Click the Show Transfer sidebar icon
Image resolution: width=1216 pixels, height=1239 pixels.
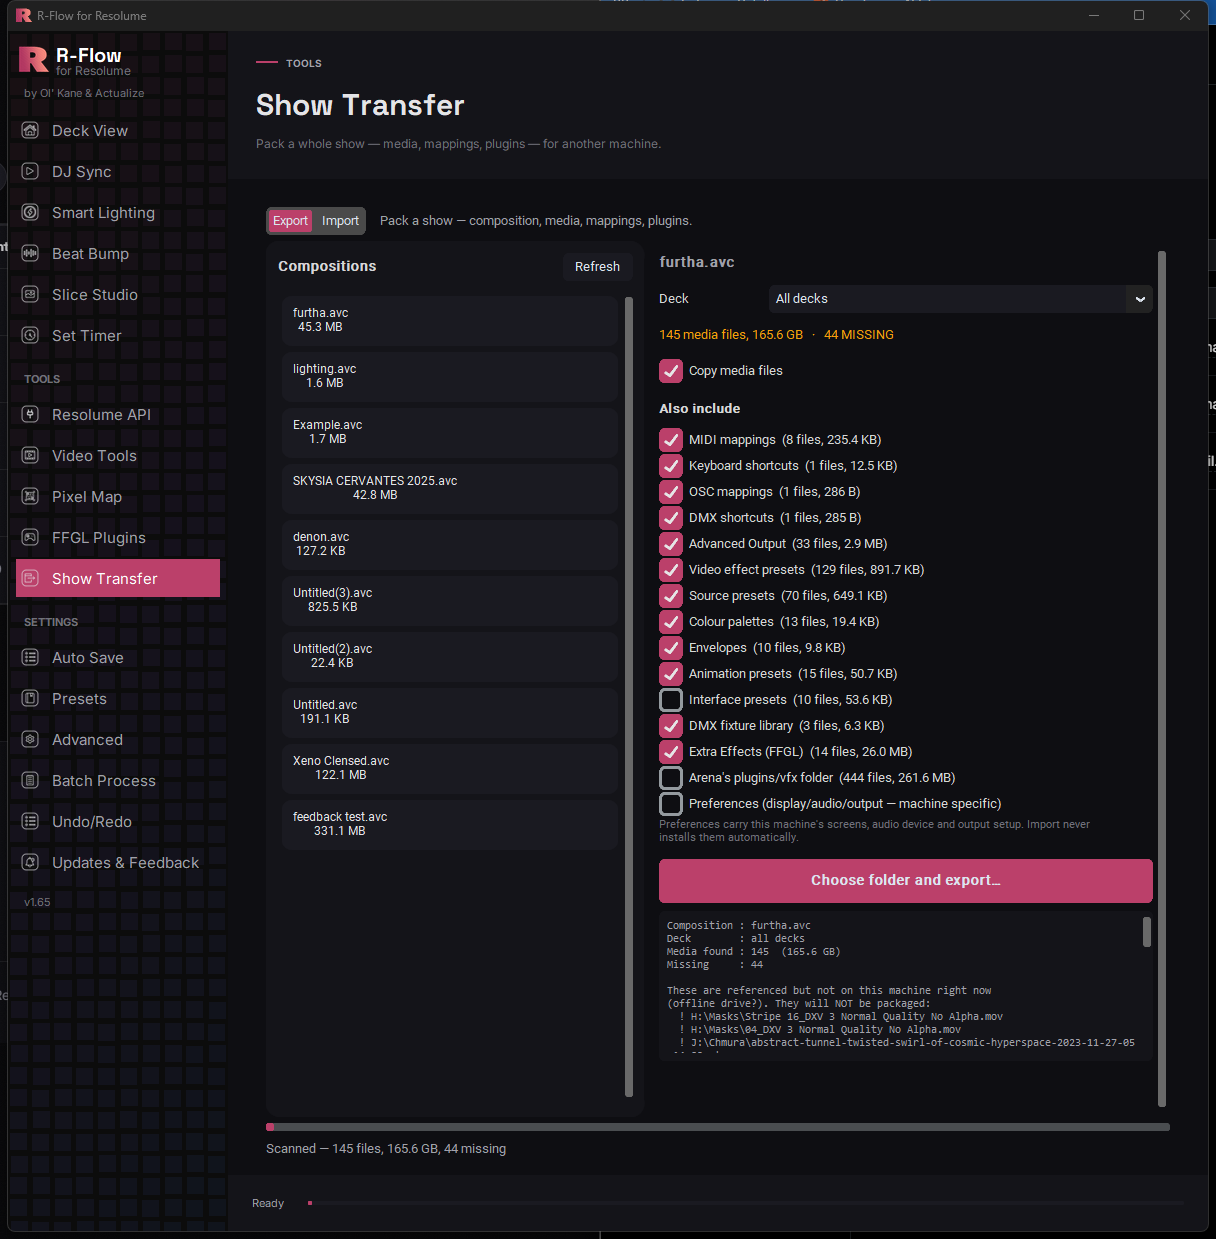pyautogui.click(x=30, y=578)
